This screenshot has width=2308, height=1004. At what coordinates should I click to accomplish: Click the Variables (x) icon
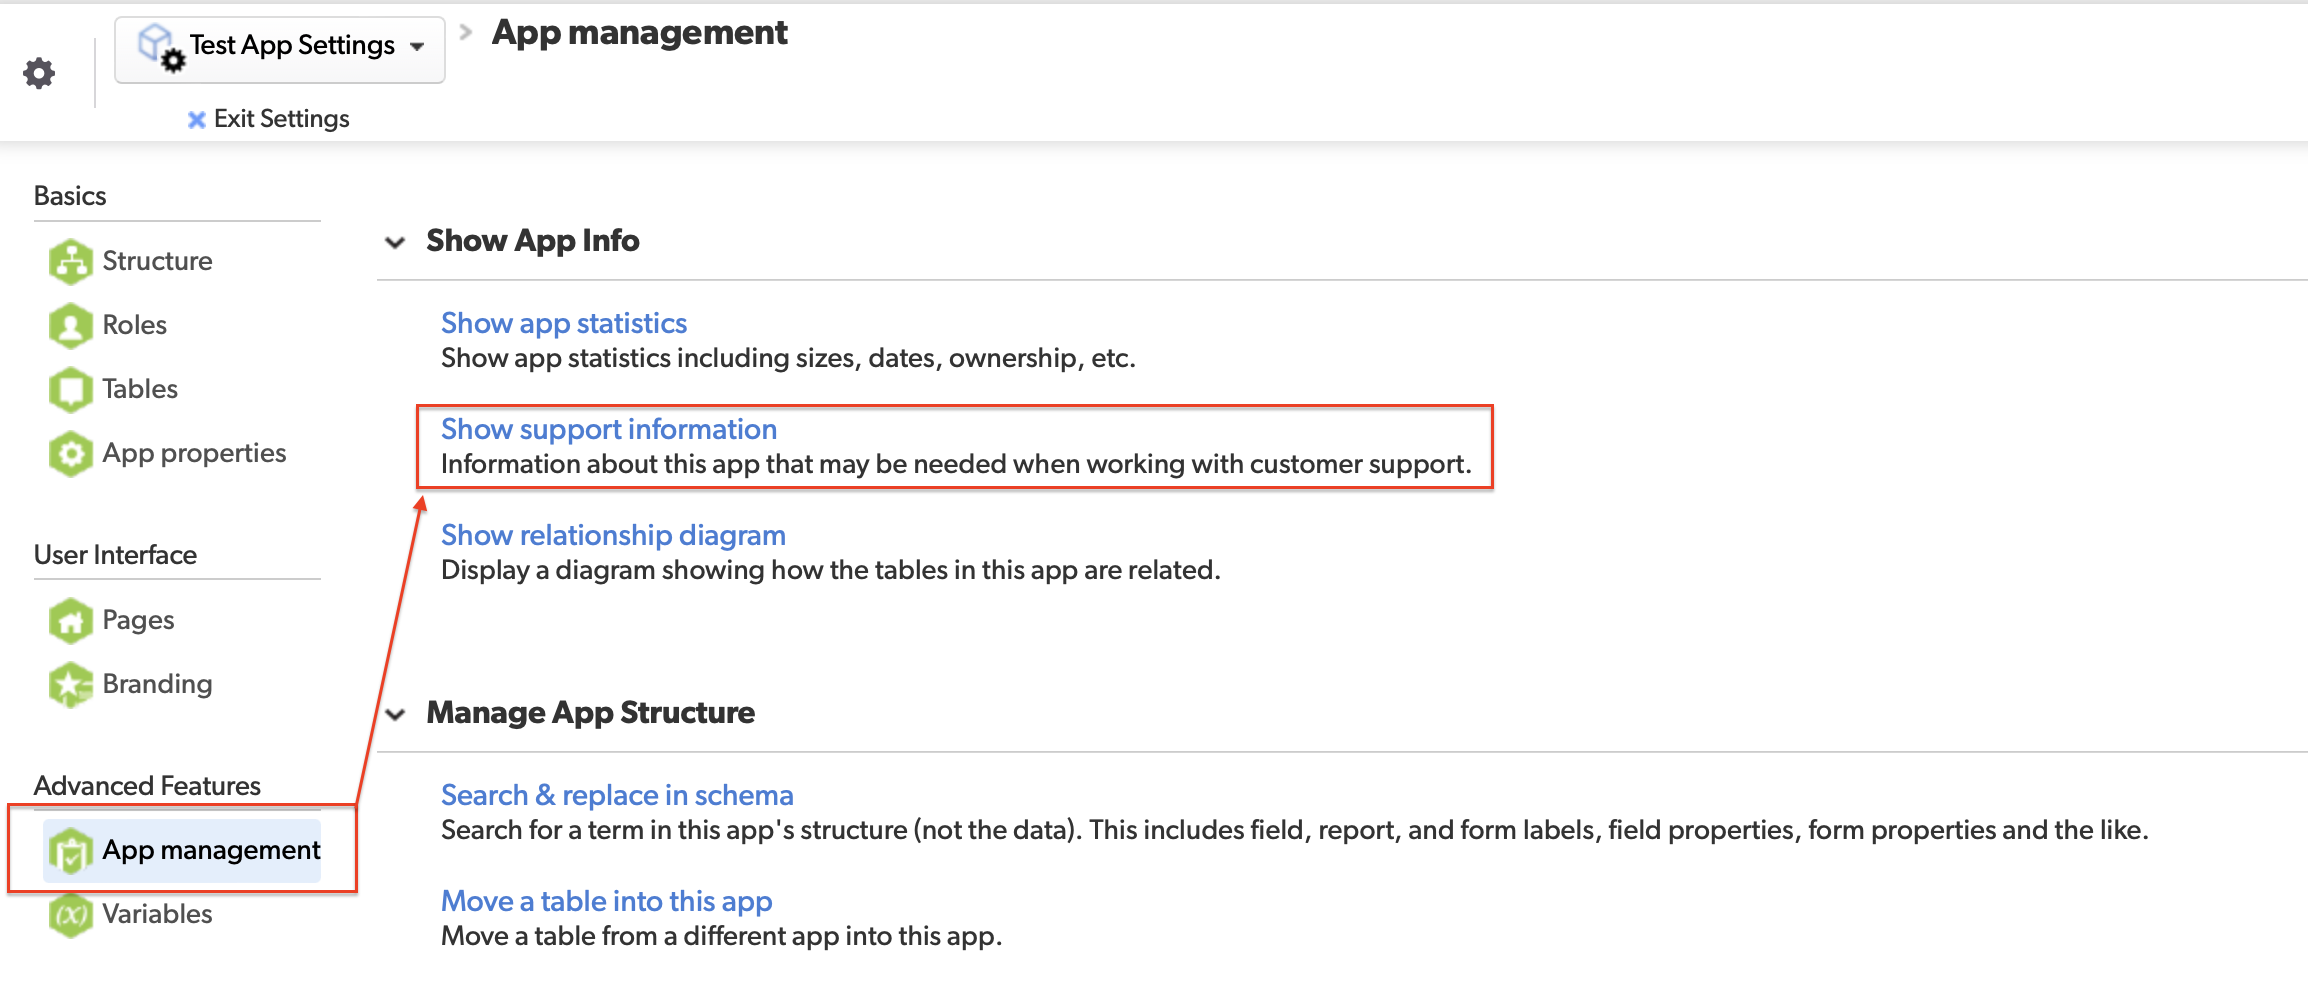coord(70,914)
